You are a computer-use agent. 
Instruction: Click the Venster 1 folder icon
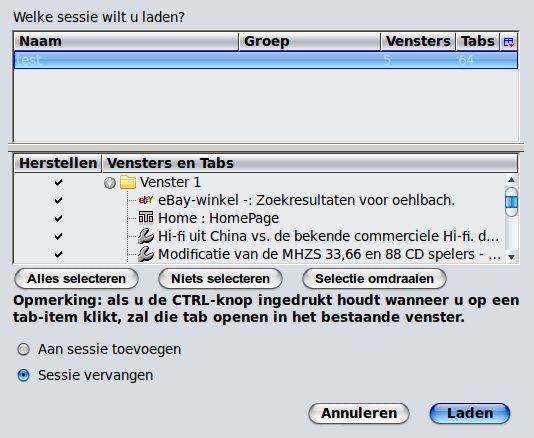click(128, 182)
